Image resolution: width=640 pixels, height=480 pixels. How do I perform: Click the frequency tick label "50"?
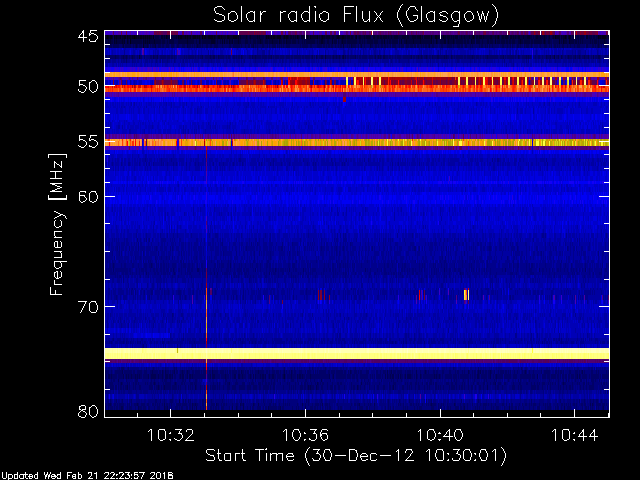click(x=88, y=87)
